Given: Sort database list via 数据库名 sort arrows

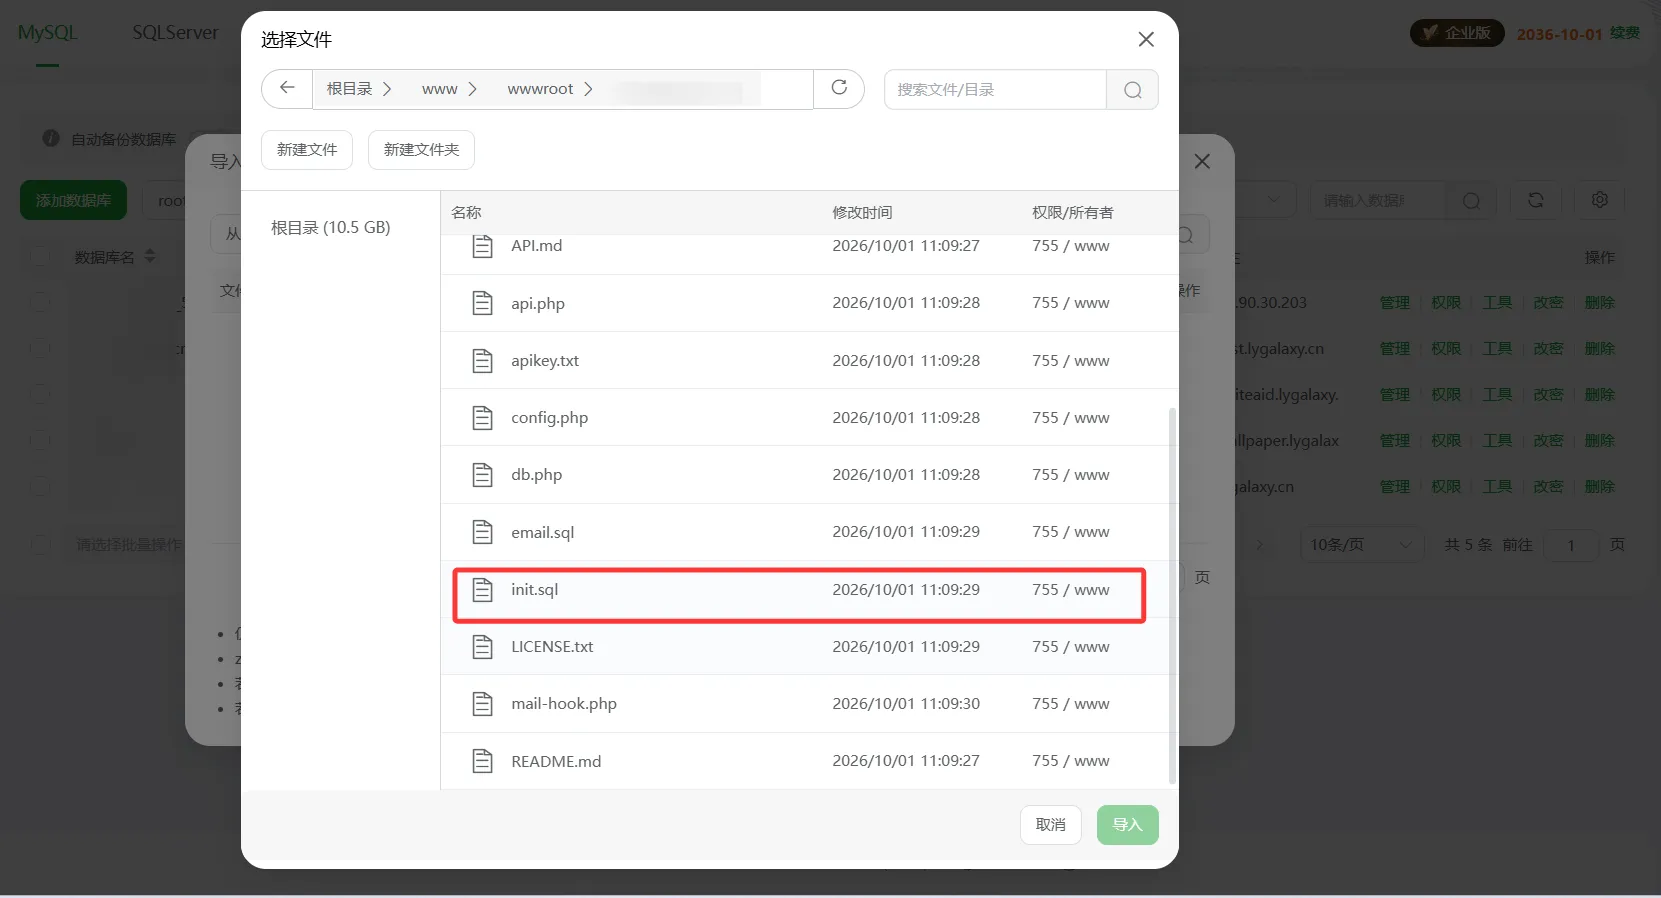Looking at the screenshot, I should point(150,257).
